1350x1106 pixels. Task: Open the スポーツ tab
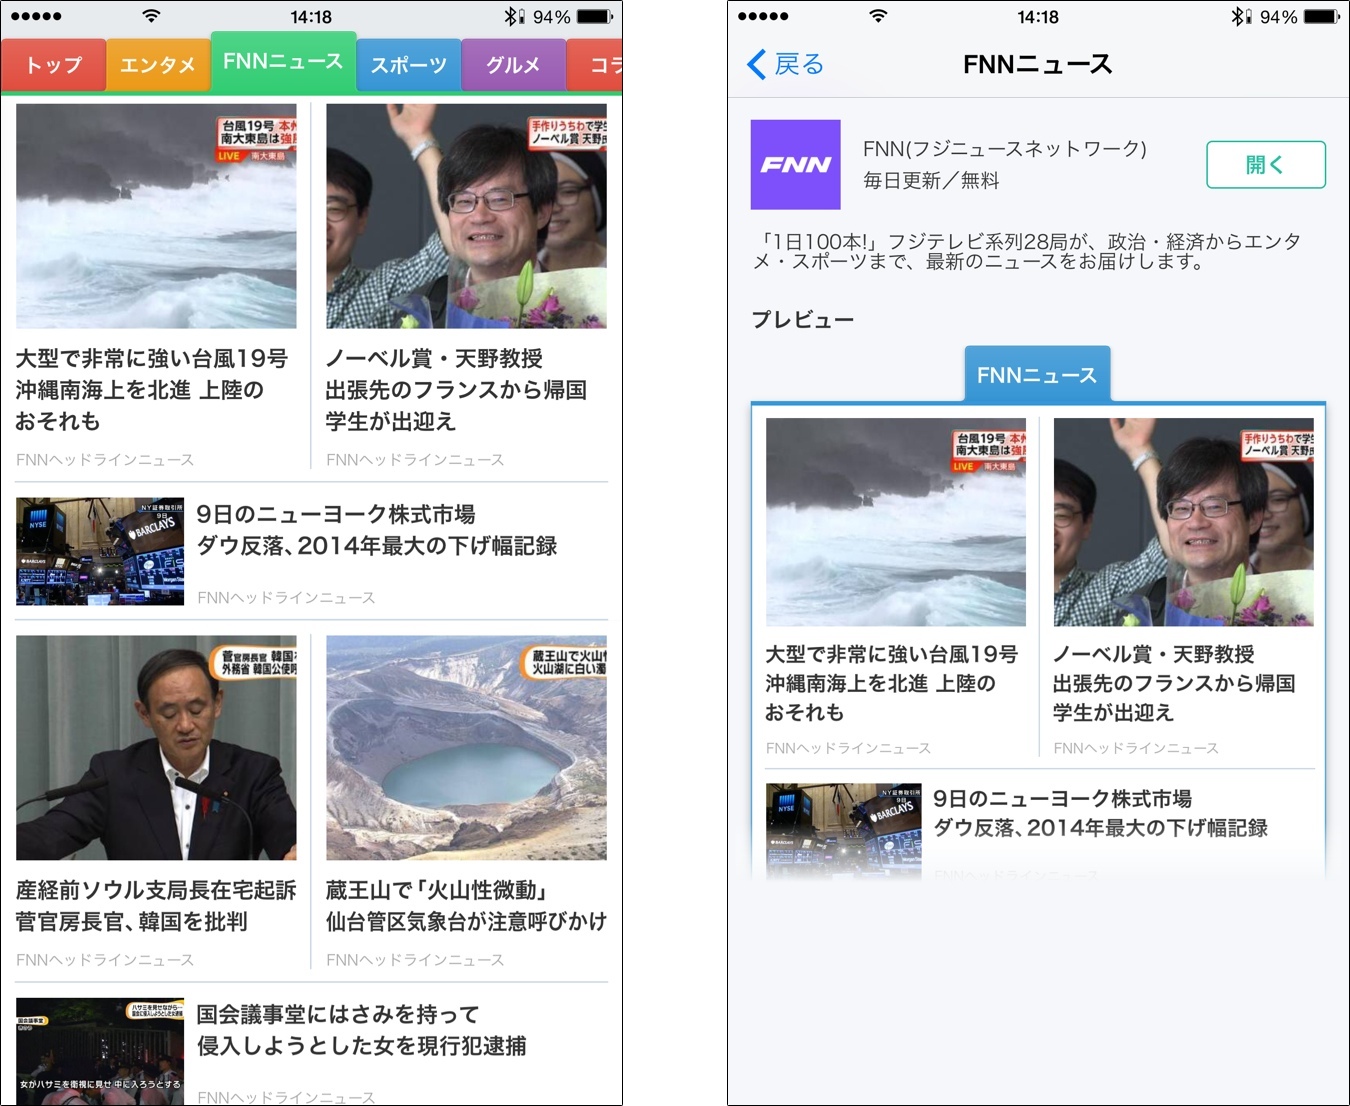(408, 65)
